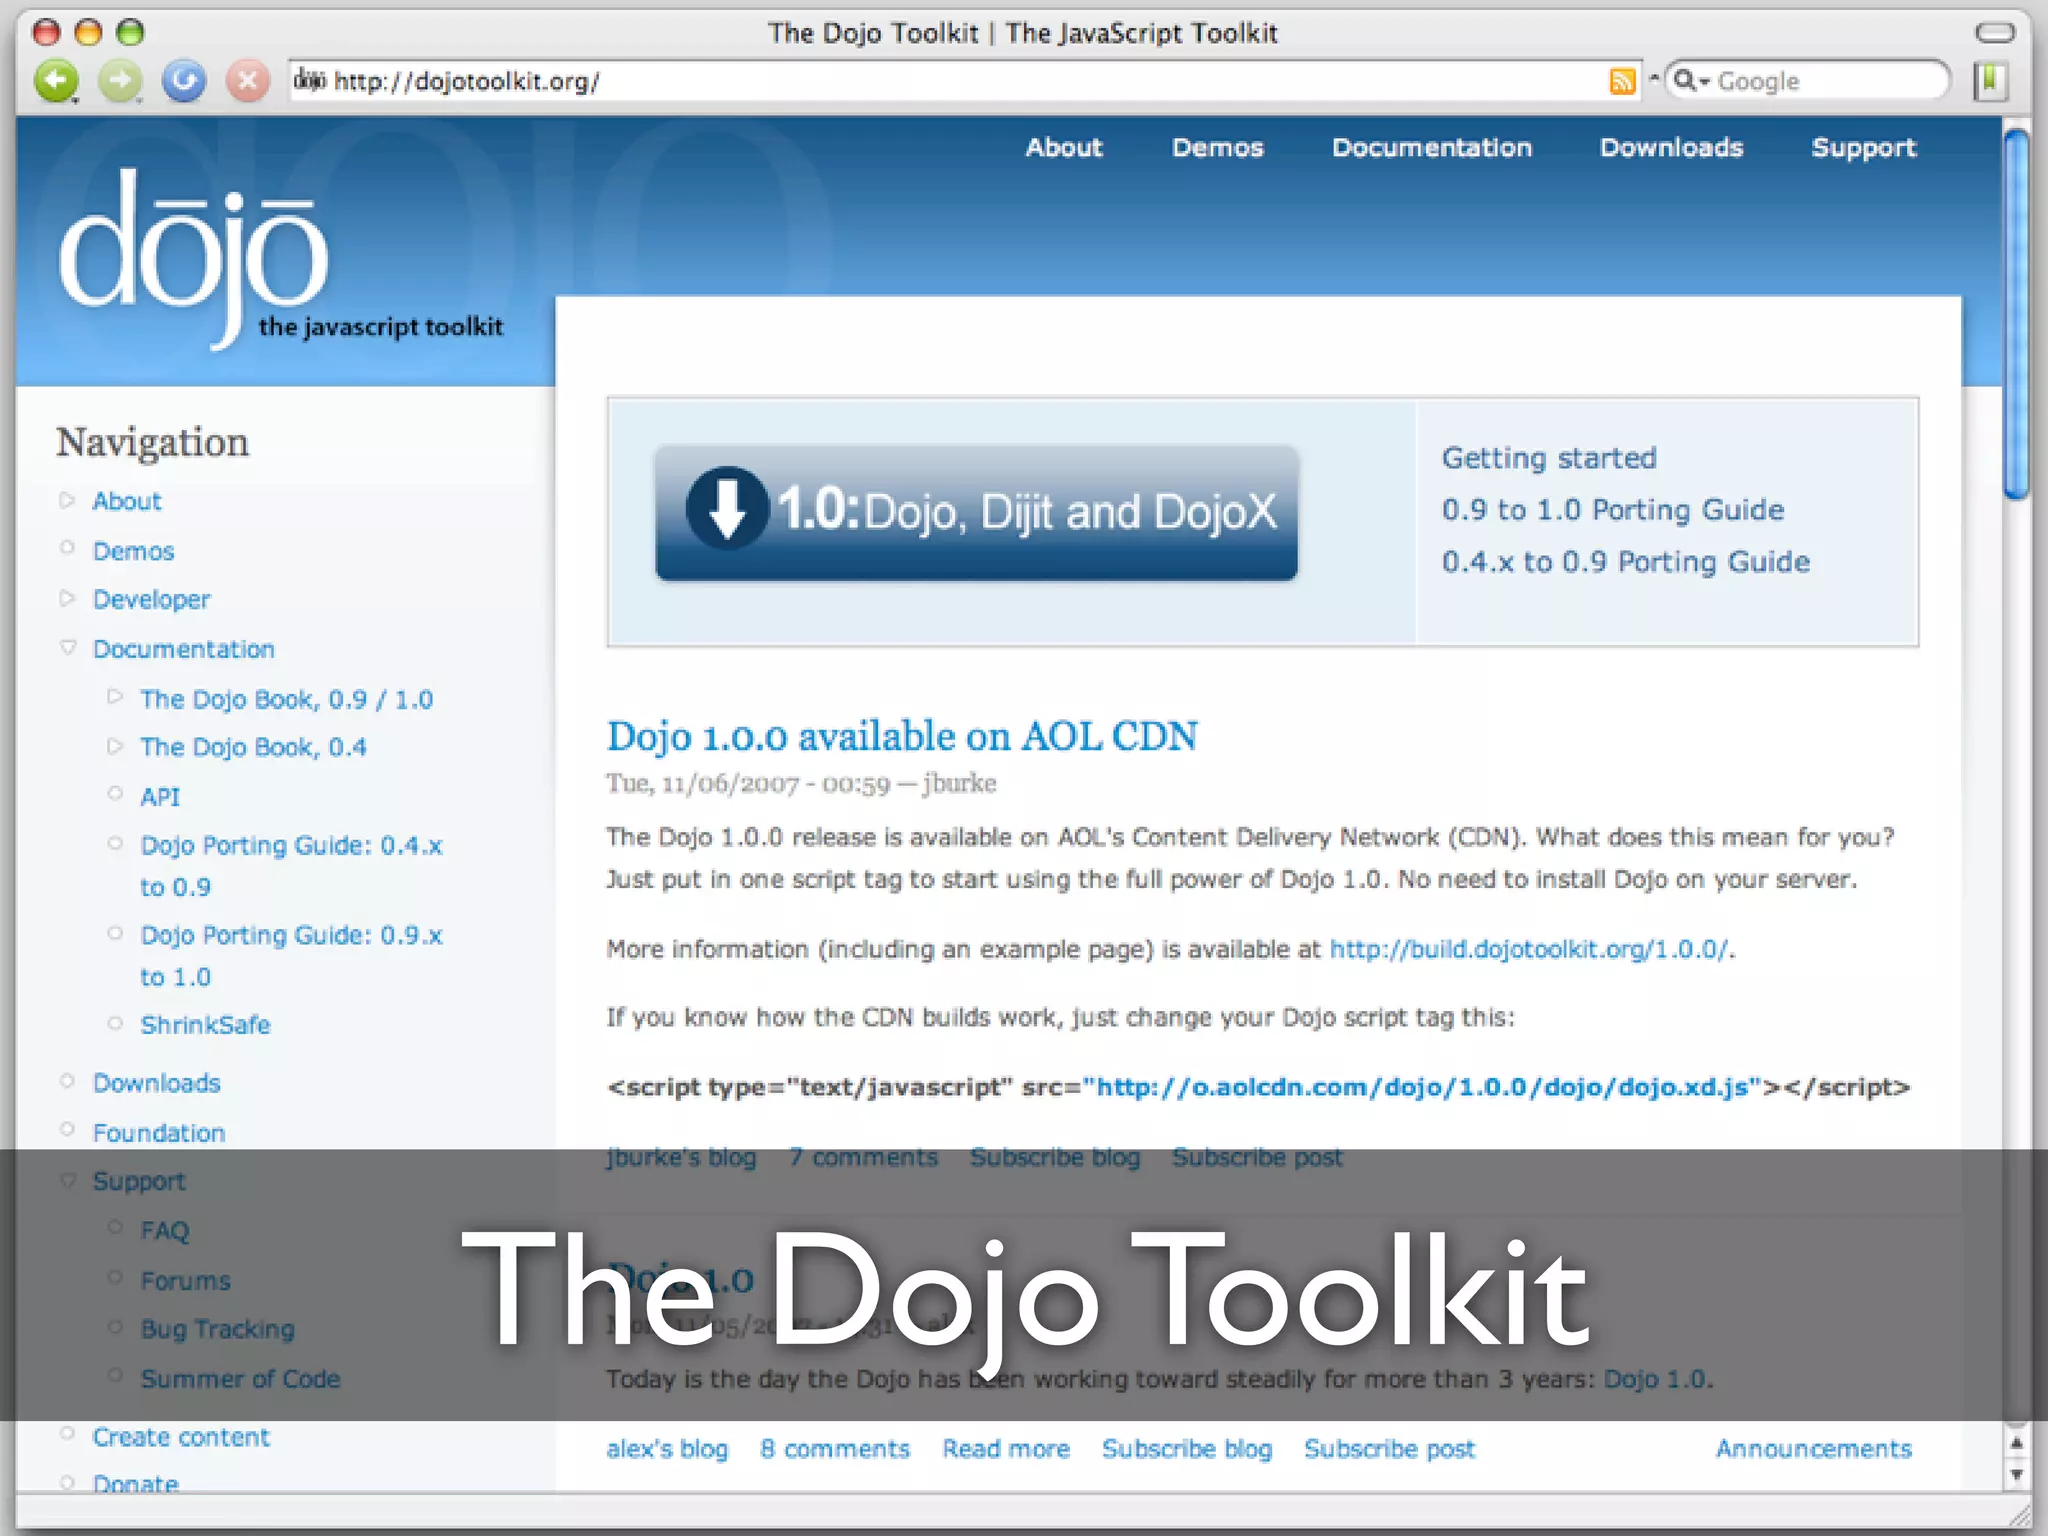Viewport: 2048px width, 1536px height.
Task: Click the dojo favicon in the address bar
Action: 309,80
